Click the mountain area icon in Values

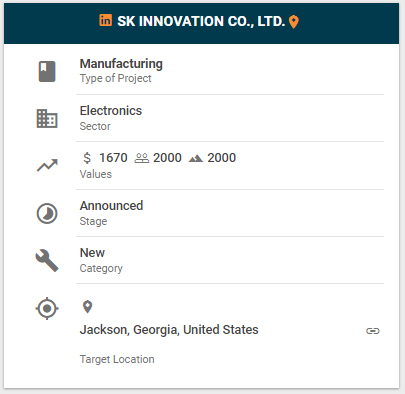tap(196, 158)
